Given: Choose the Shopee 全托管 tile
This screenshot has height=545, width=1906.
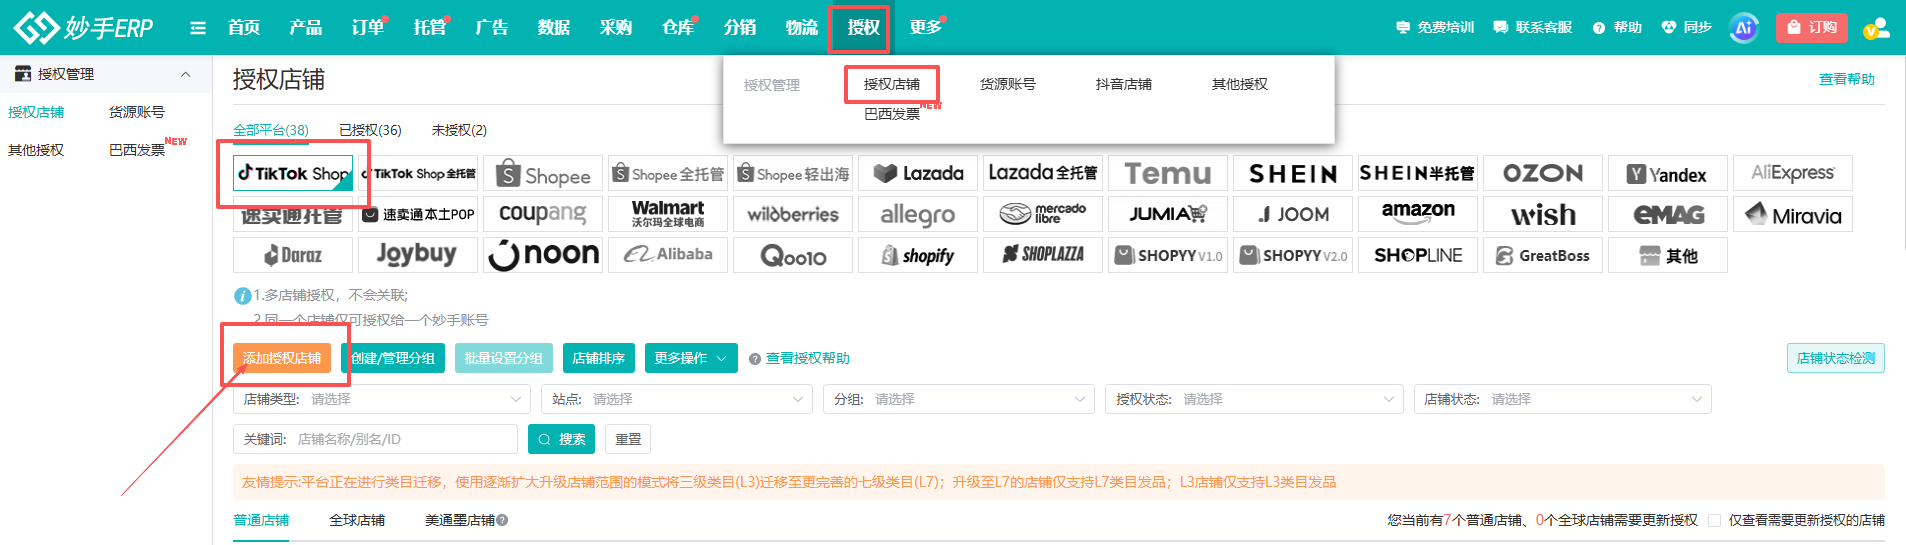Looking at the screenshot, I should coord(668,173).
